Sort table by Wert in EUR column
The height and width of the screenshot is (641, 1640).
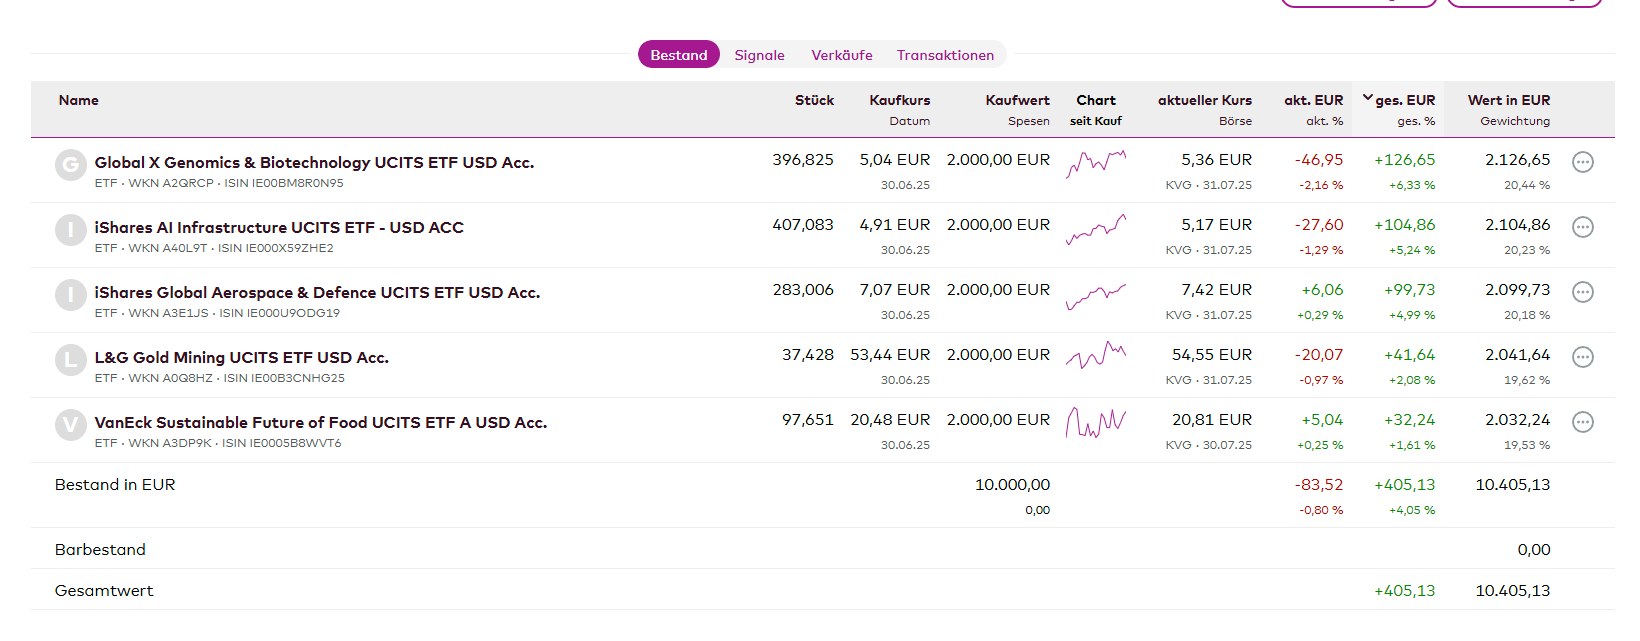click(1508, 100)
